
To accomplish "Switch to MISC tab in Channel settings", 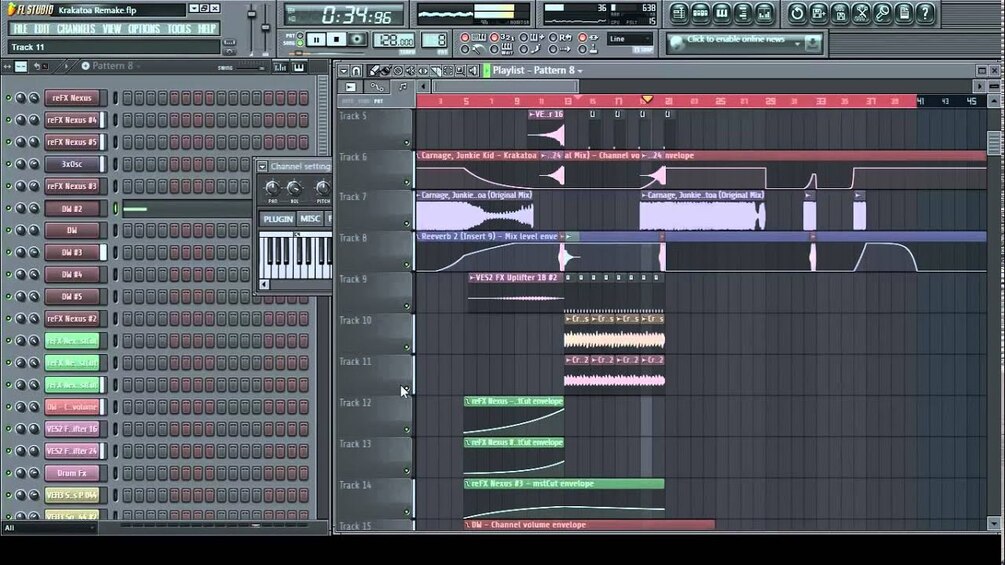I will click(x=310, y=219).
